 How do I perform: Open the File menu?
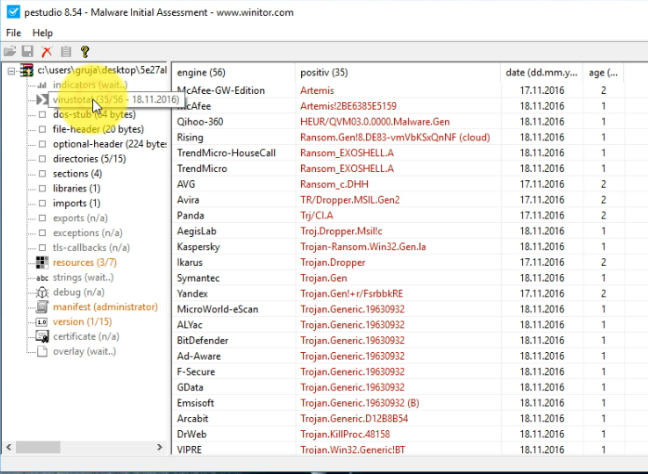(14, 33)
